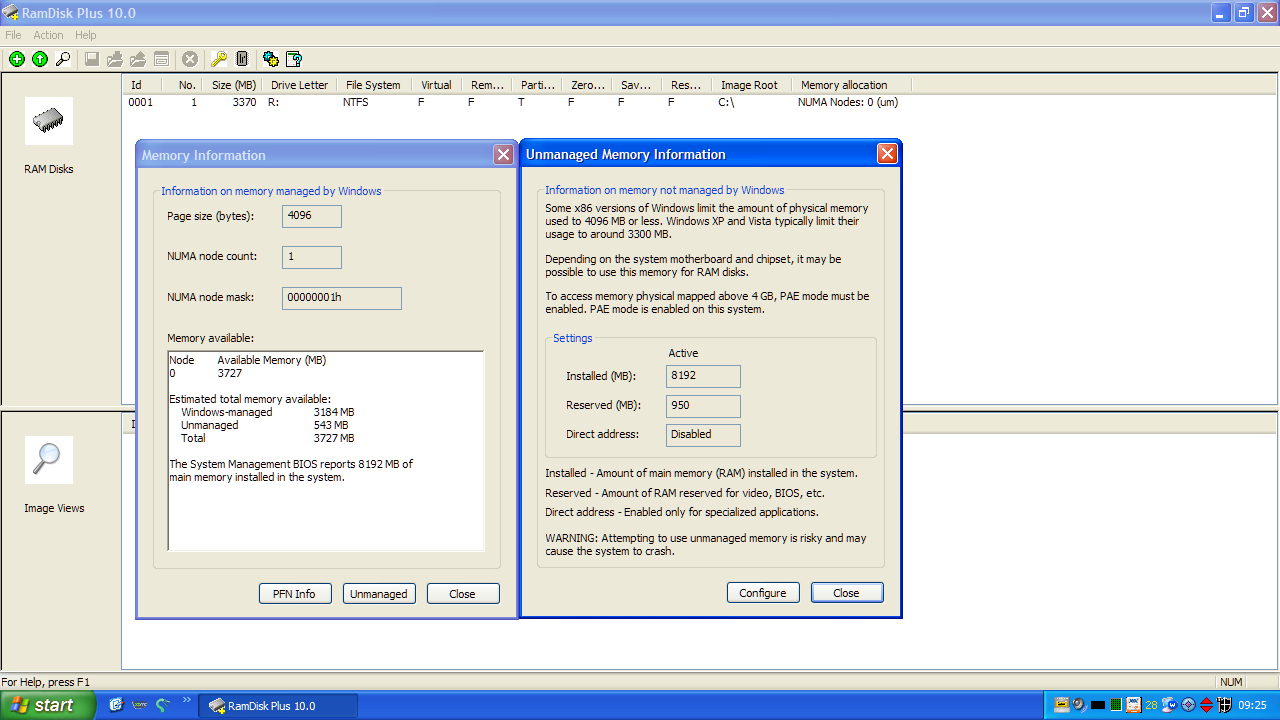Viewport: 1280px width, 720px height.
Task: Click 'NUMA Nodes: 0 (um)' cell
Action: coord(848,102)
